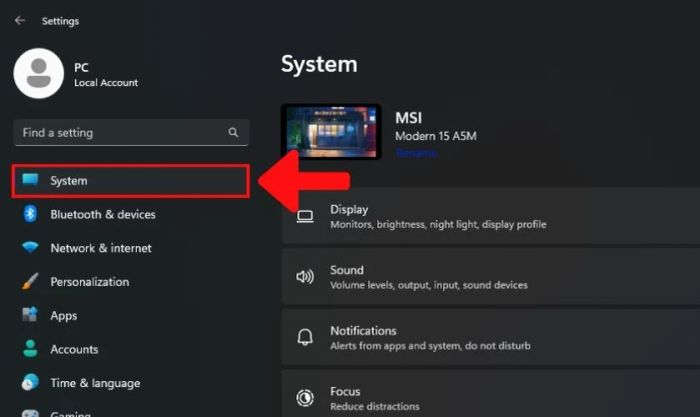Click the Accounts person icon
Image resolution: width=700 pixels, height=417 pixels.
[x=30, y=349]
